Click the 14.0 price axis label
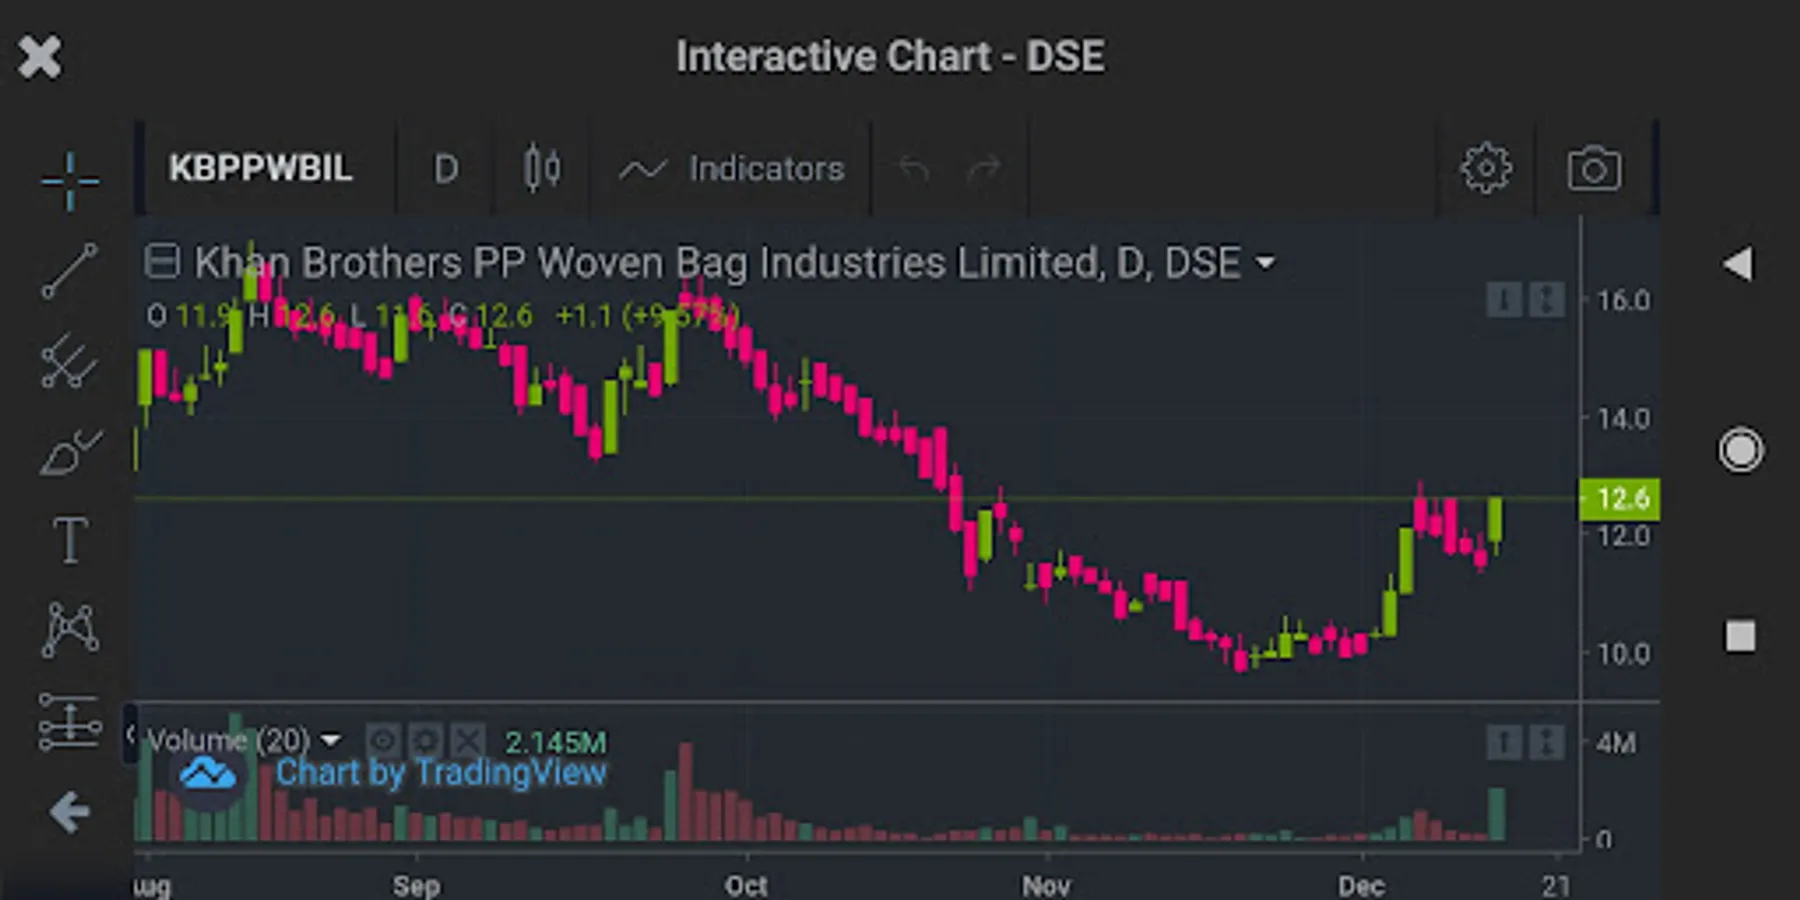The height and width of the screenshot is (900, 1800). pyautogui.click(x=1623, y=418)
